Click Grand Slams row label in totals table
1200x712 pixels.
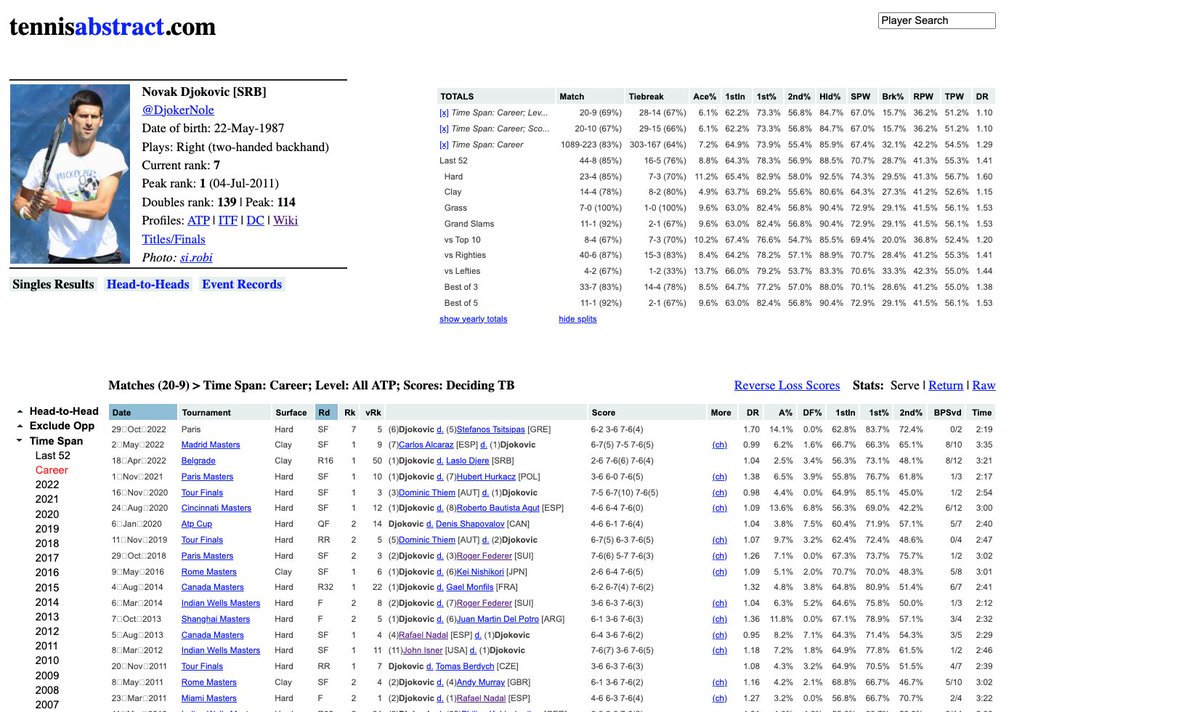pos(470,224)
